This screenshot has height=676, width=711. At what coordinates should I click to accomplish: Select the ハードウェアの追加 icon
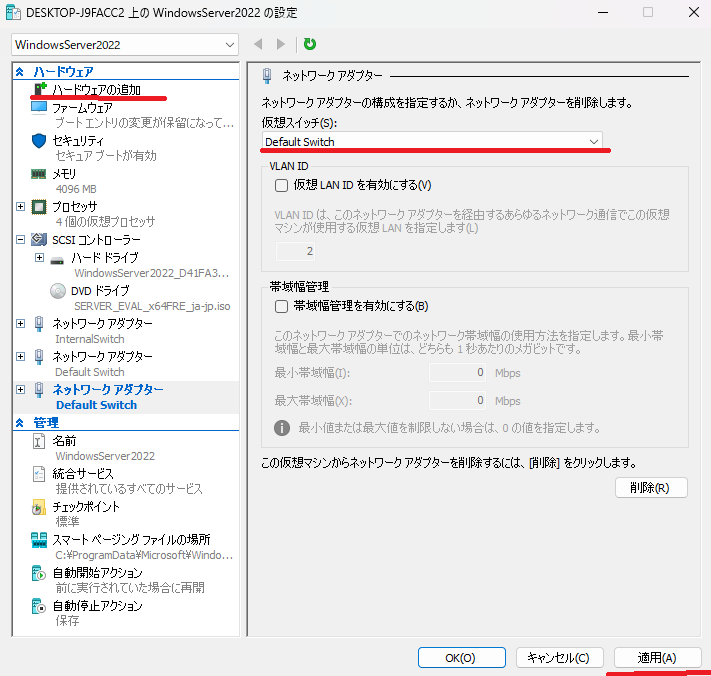coord(40,89)
